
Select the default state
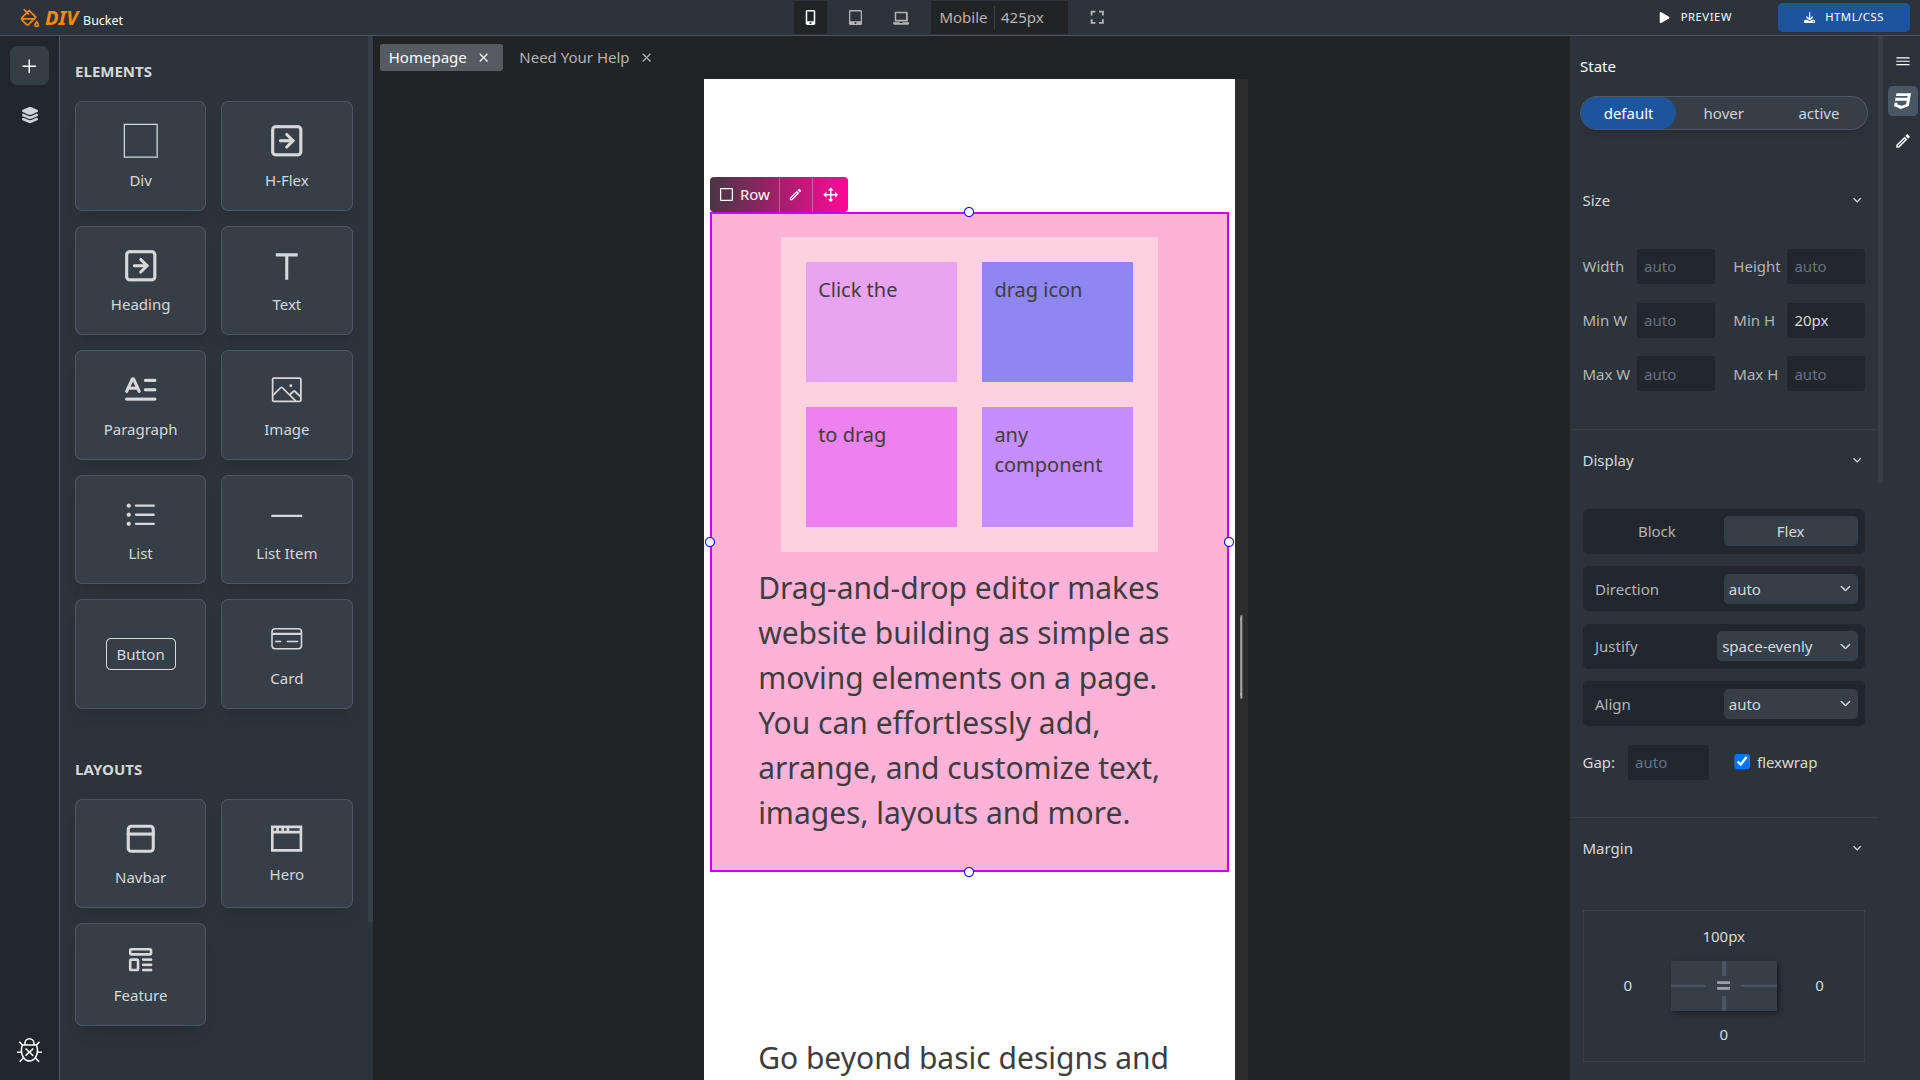tap(1628, 114)
